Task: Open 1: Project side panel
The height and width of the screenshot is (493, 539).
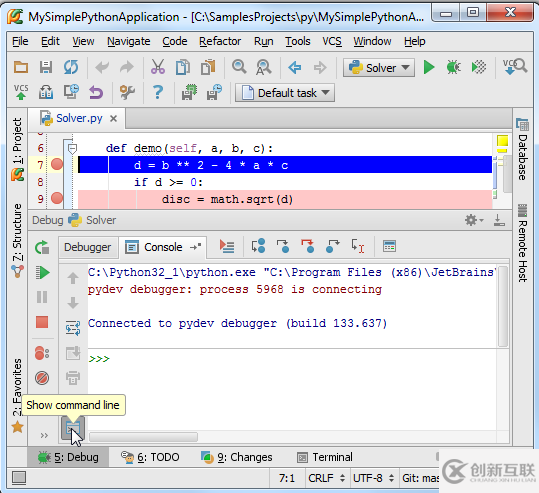Action: tap(17, 149)
